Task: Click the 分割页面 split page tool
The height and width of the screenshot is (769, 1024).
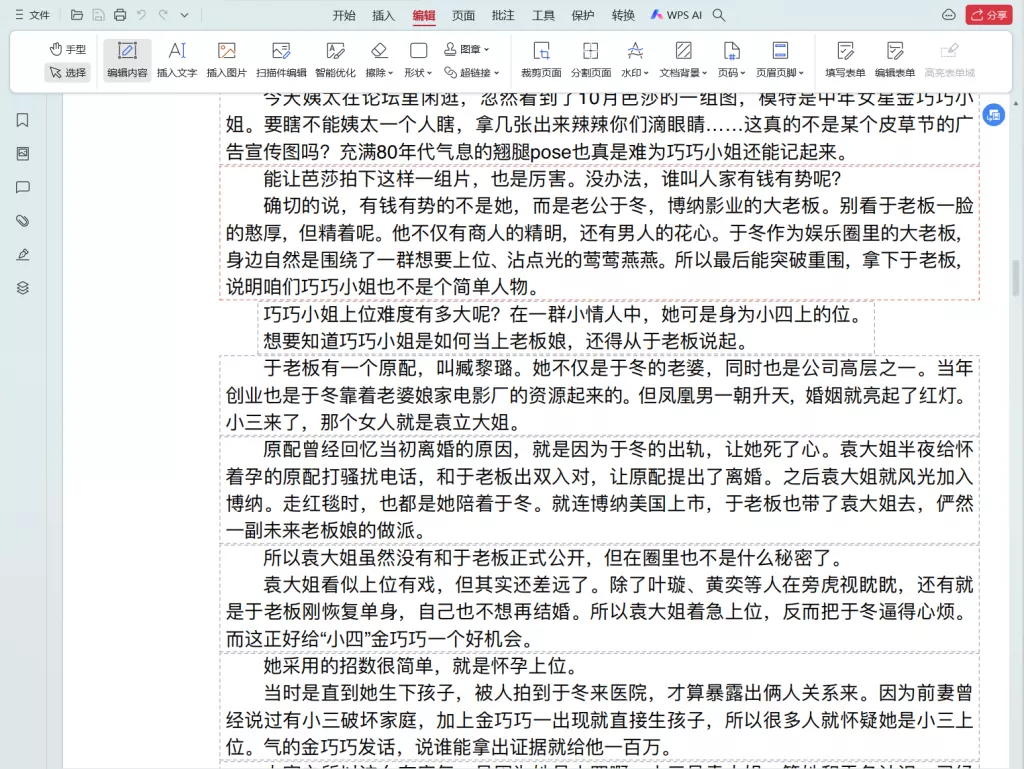Action: point(591,60)
